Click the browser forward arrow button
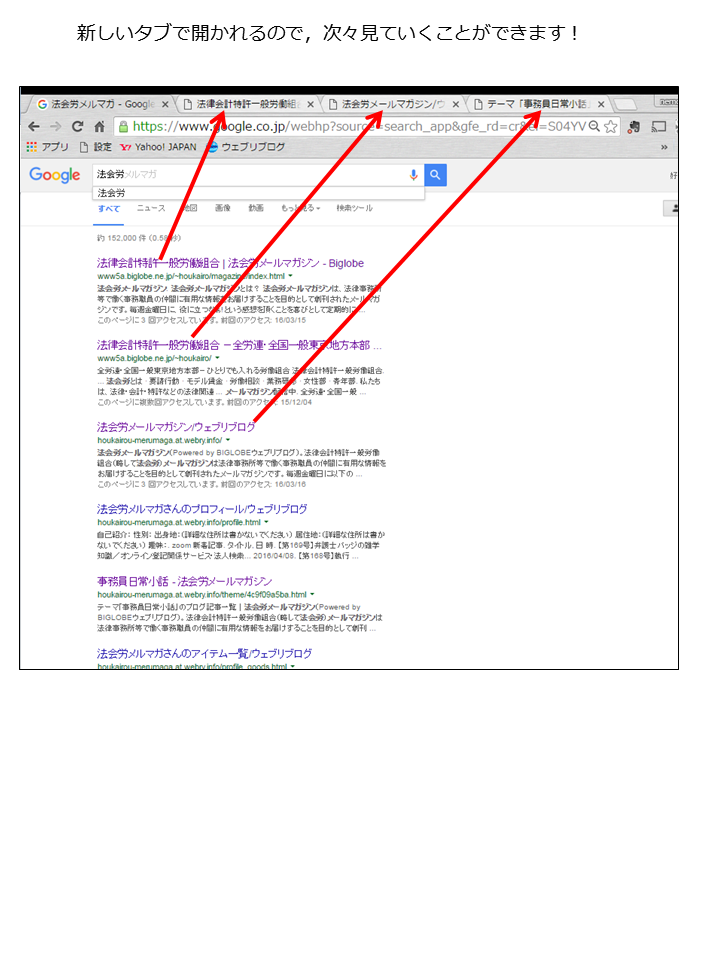Image resolution: width=720 pixels, height=960 pixels. 55,127
